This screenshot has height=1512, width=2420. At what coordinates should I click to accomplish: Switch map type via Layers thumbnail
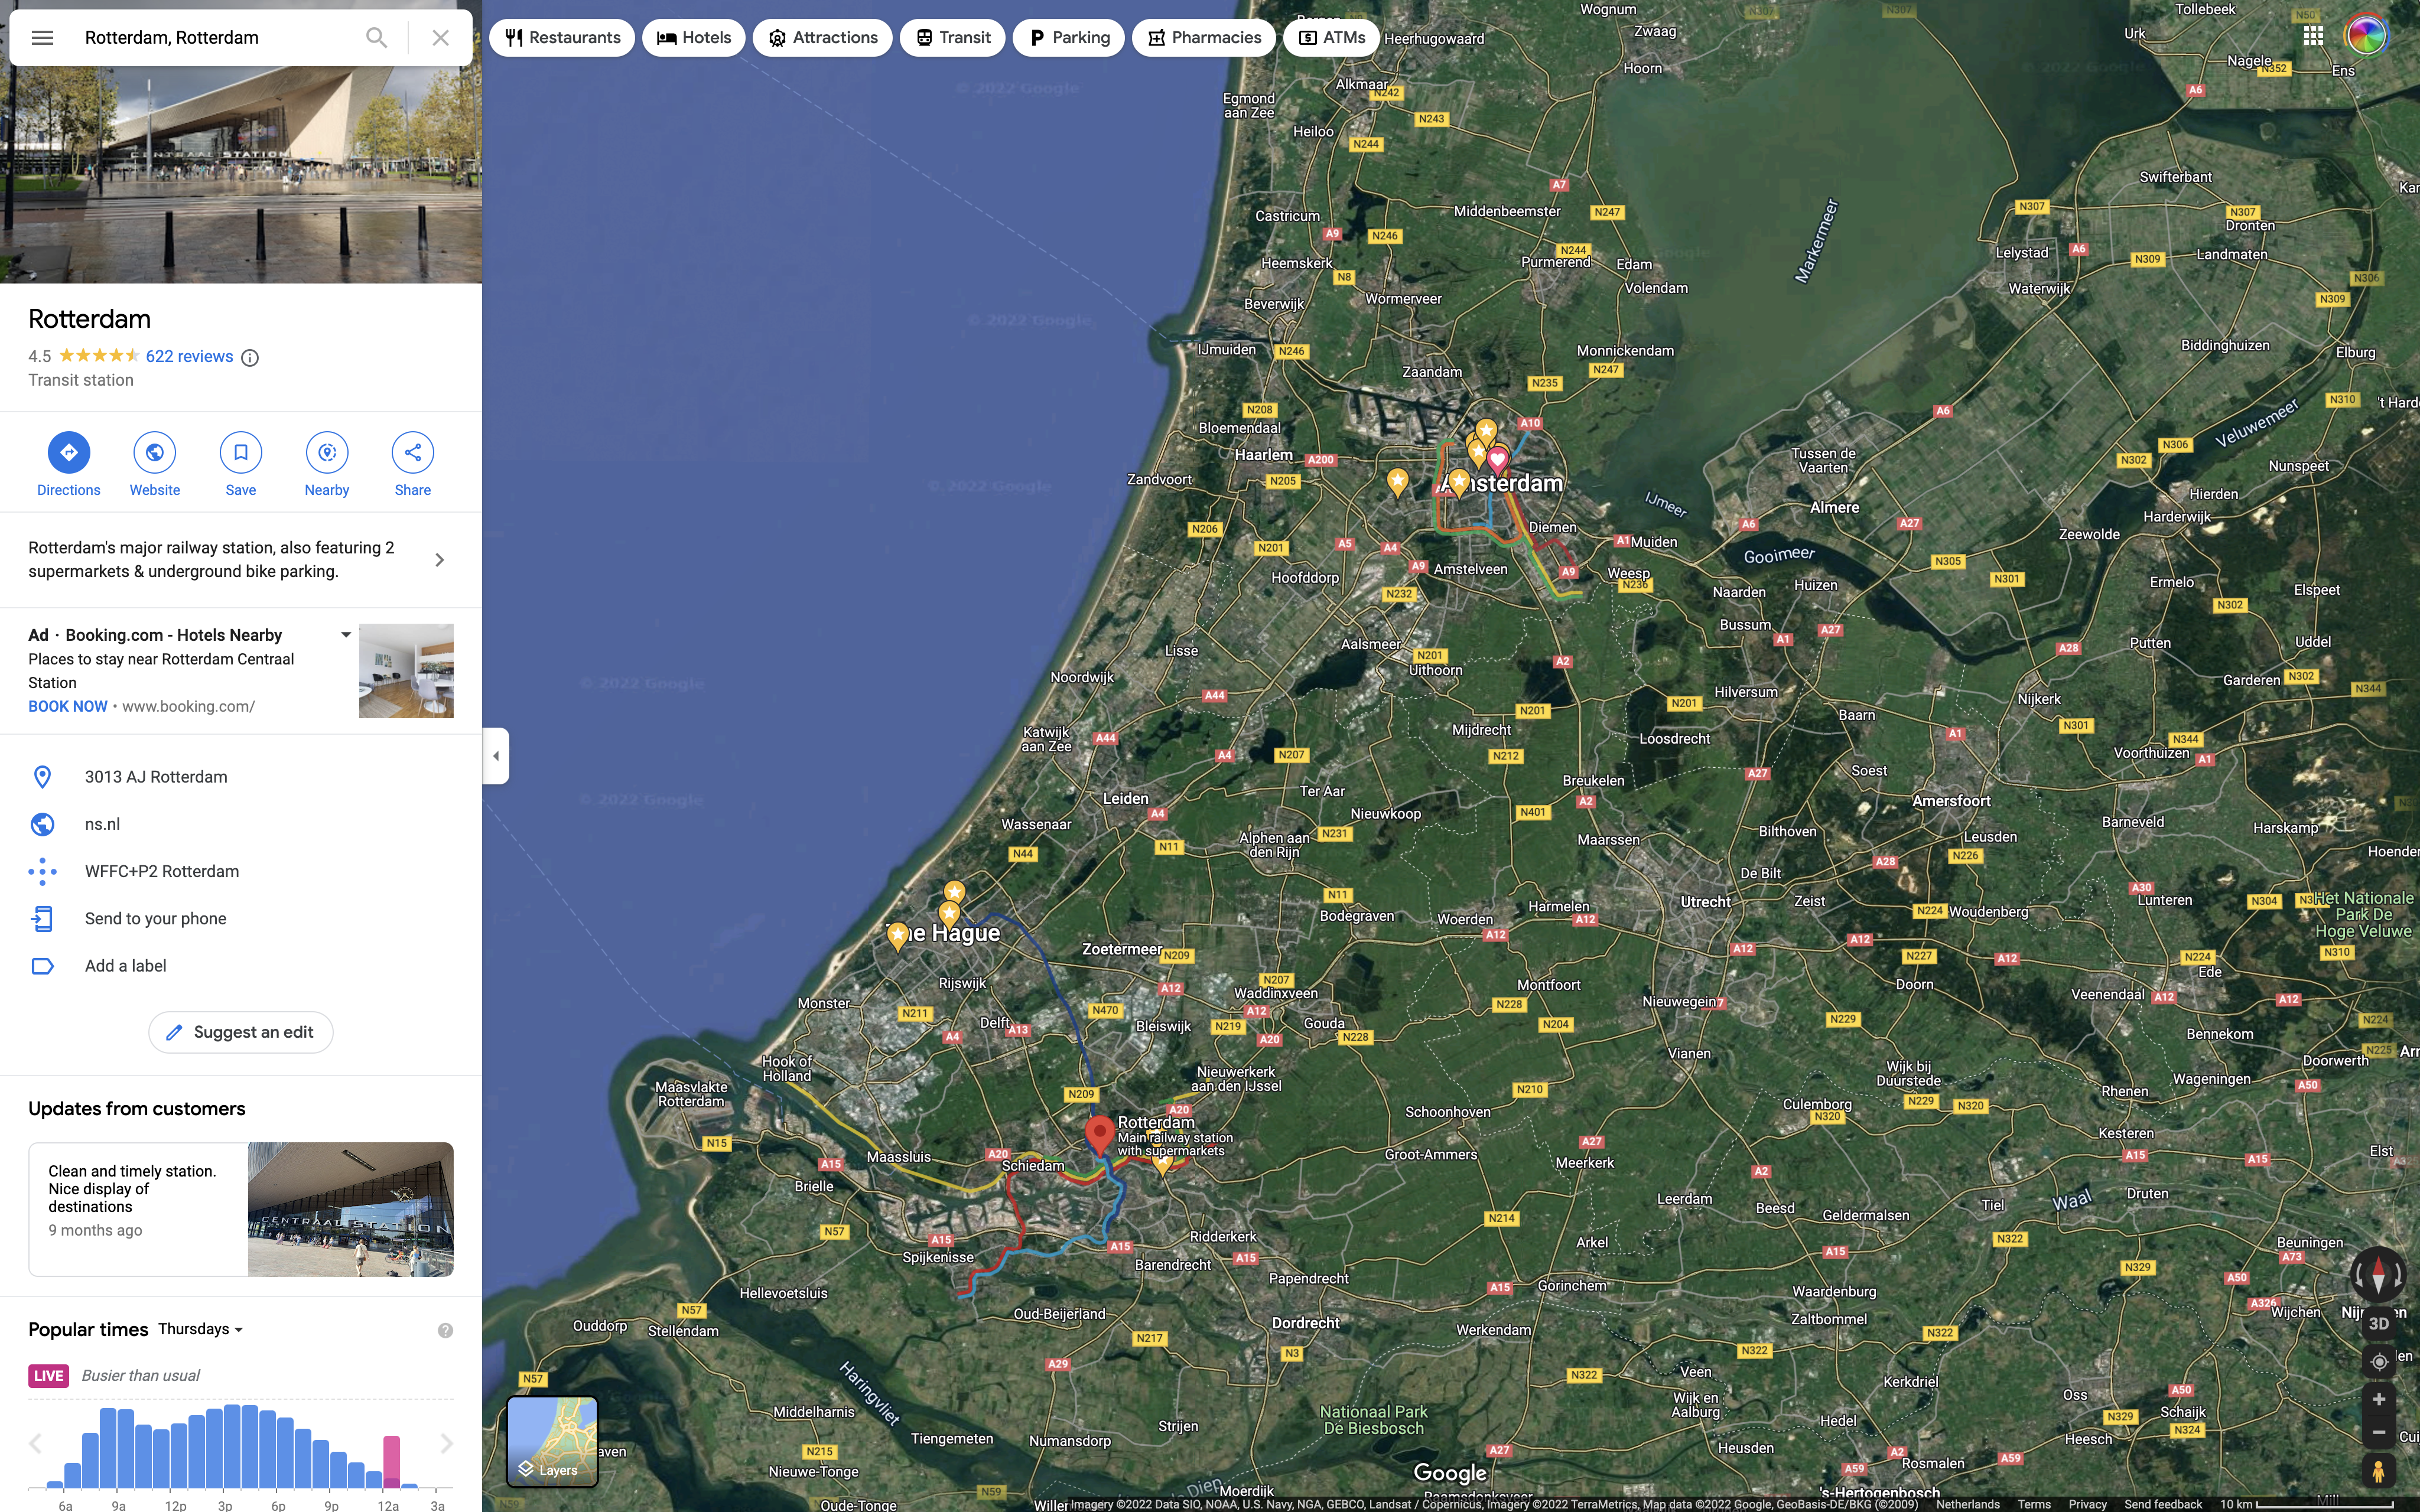552,1441
